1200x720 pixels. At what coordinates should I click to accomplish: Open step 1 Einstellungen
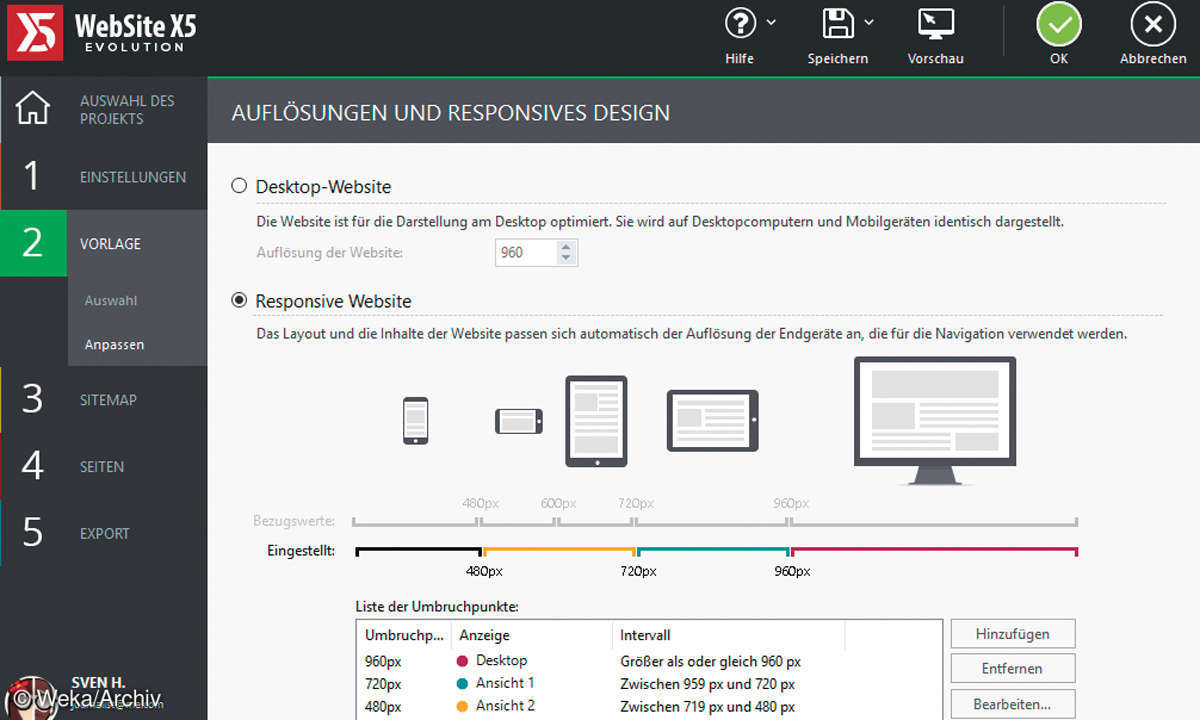pos(104,177)
